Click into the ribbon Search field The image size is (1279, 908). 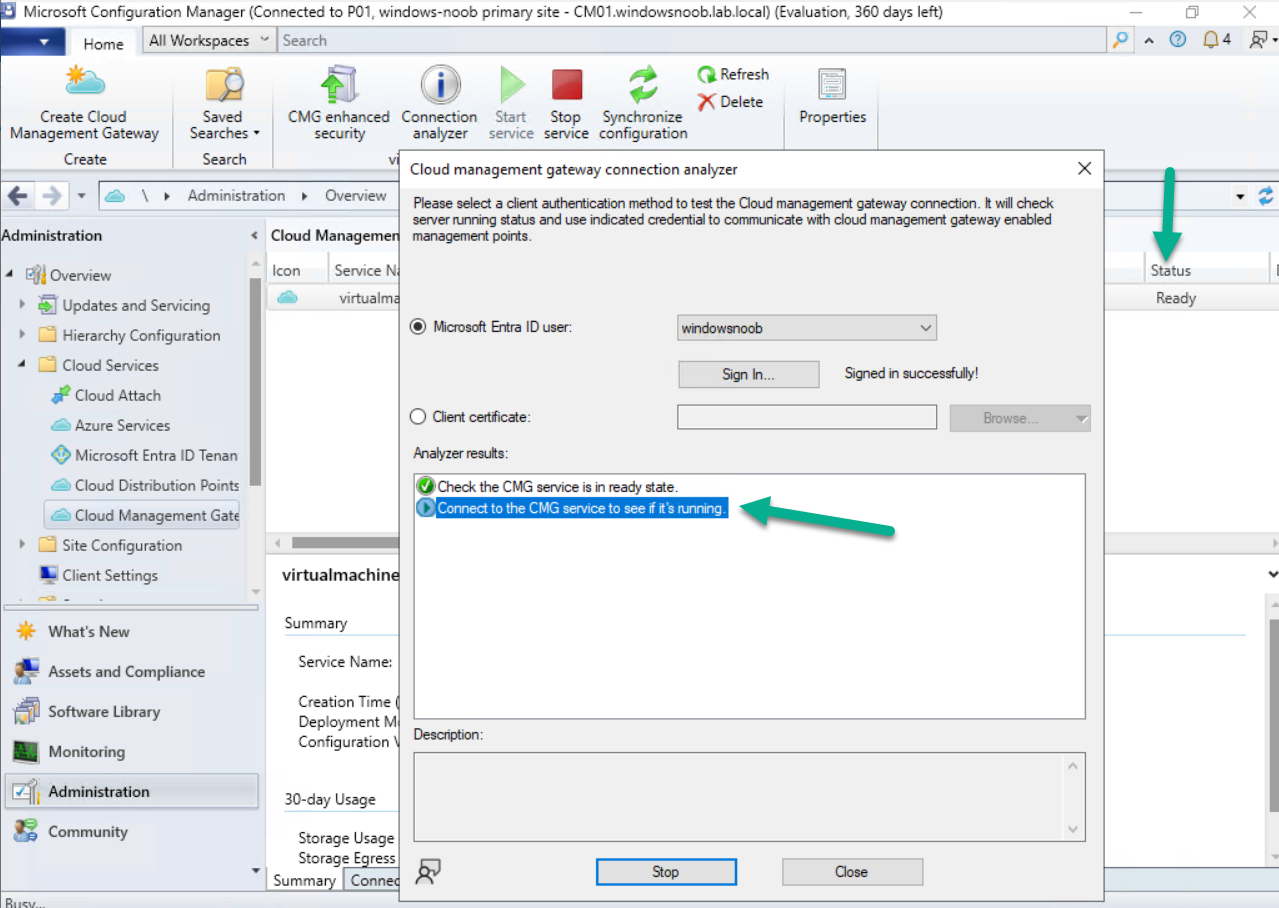[693, 40]
